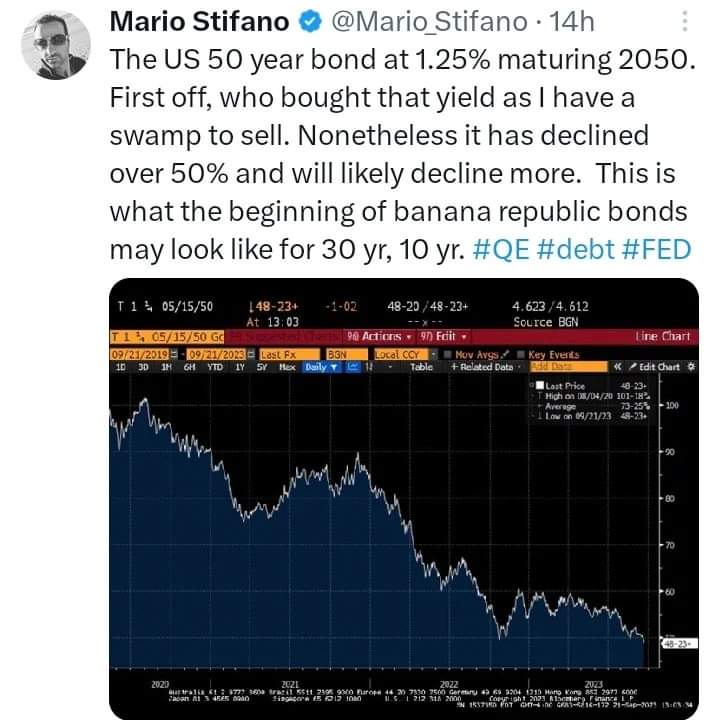Toggle the Last Price legend swatch
This screenshot has width=720, height=720.
click(x=540, y=385)
